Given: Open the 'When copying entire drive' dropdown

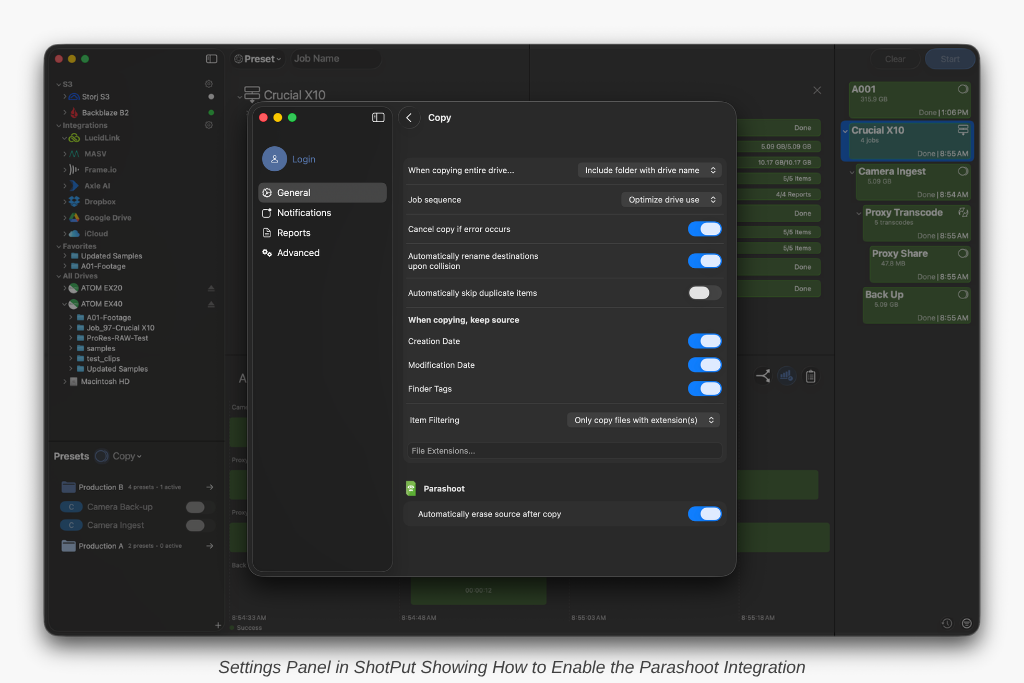Looking at the screenshot, I should tap(649, 170).
